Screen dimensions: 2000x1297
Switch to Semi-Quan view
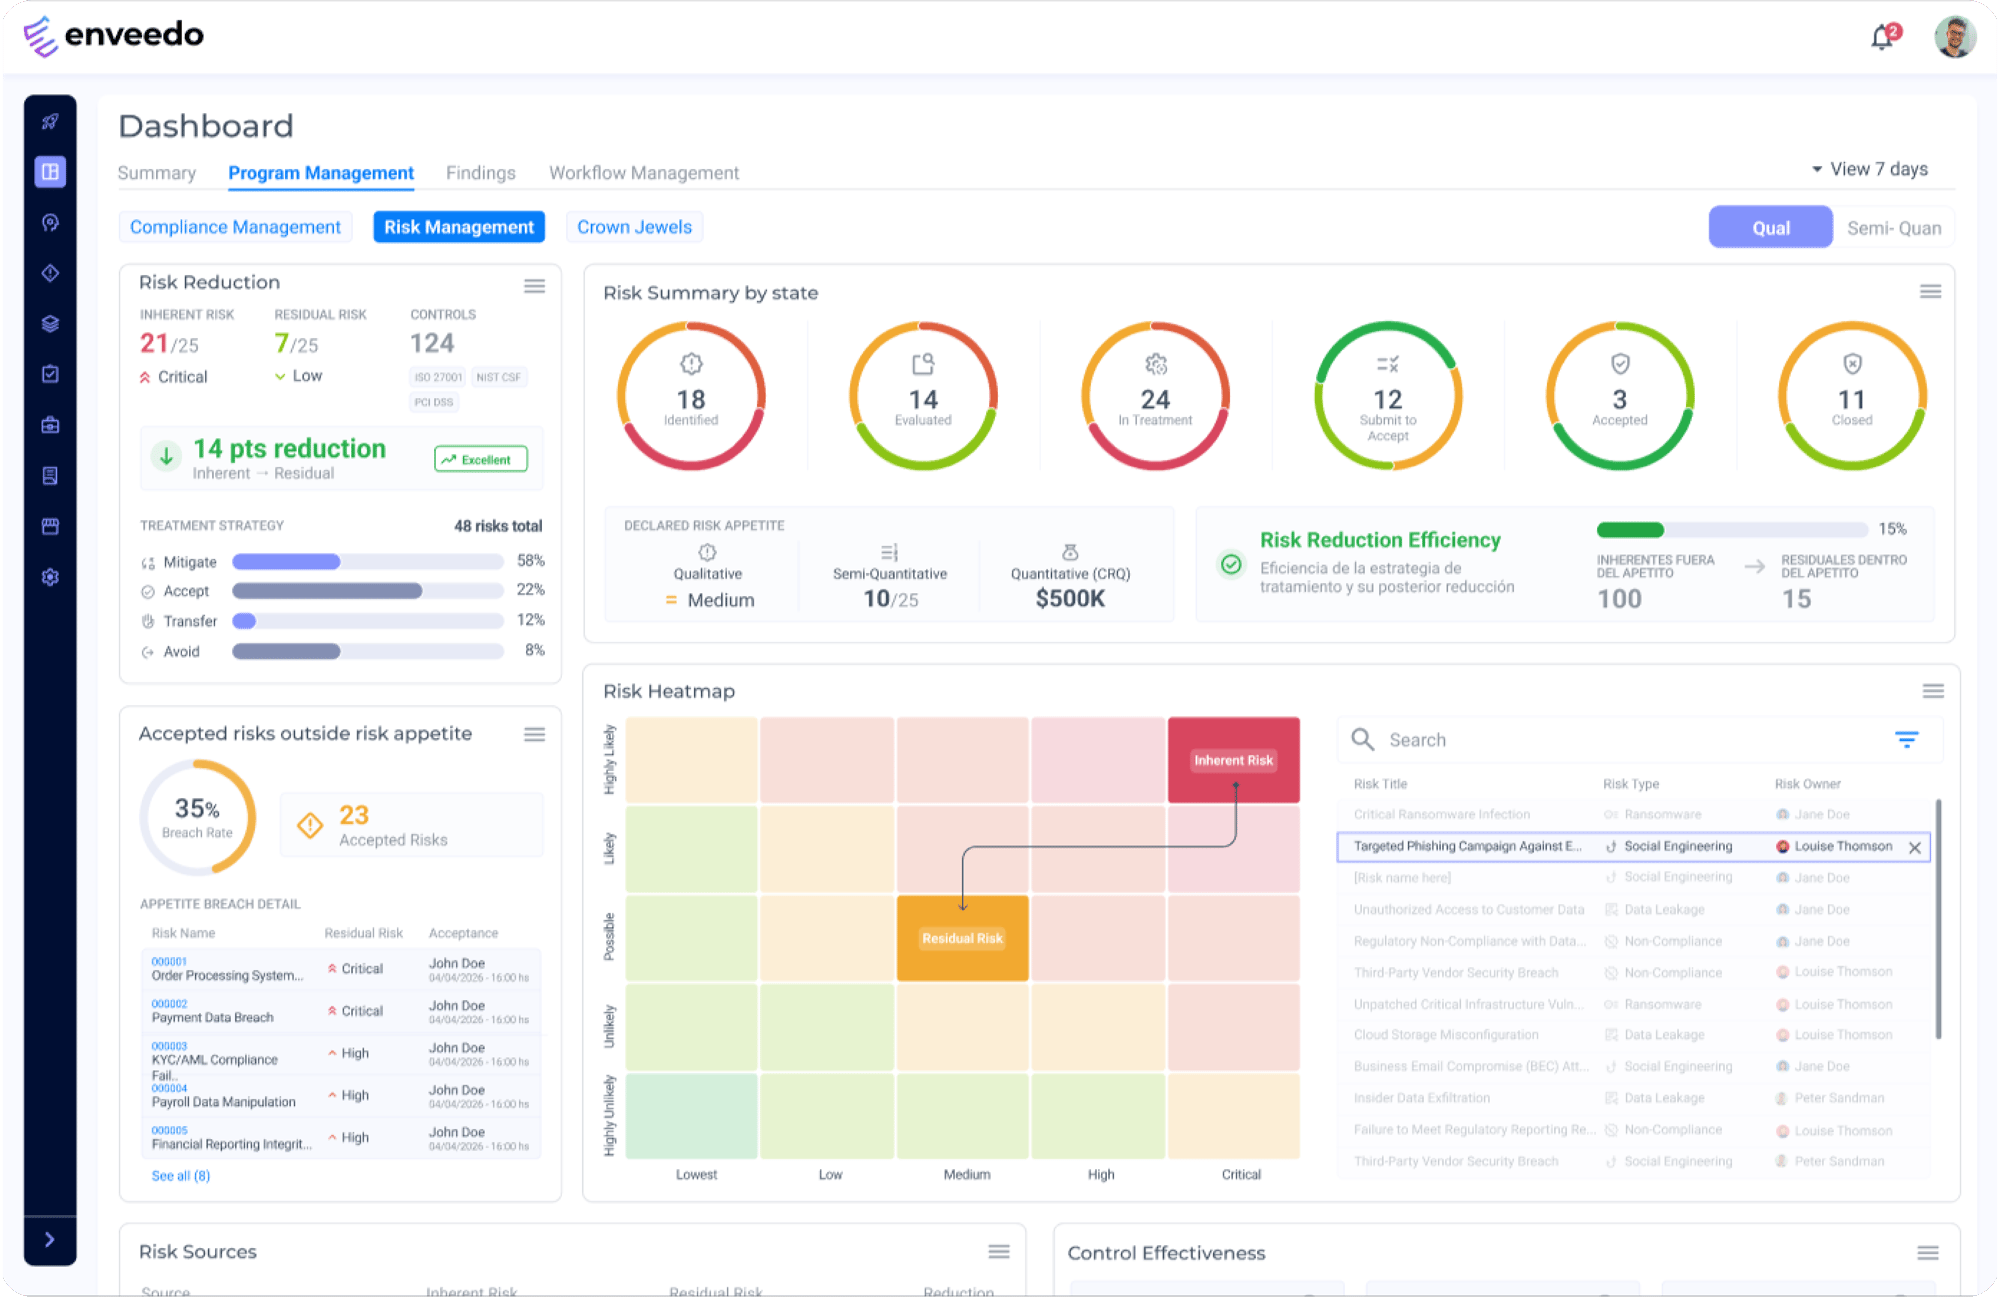point(1894,228)
